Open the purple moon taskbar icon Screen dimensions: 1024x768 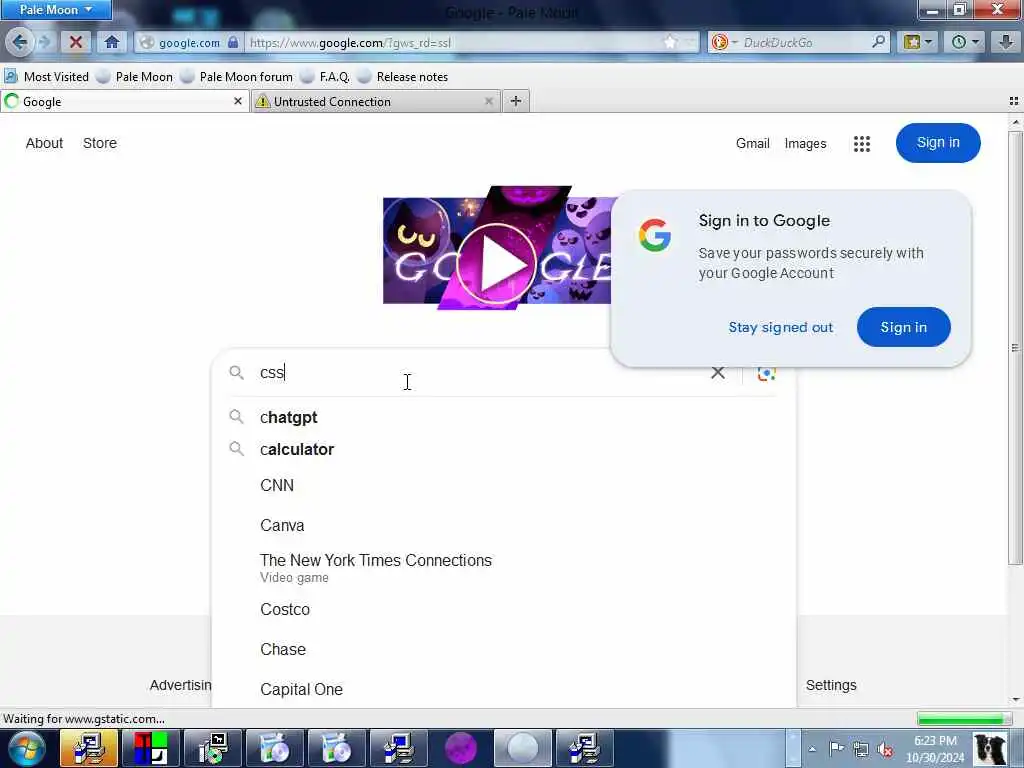coord(461,748)
